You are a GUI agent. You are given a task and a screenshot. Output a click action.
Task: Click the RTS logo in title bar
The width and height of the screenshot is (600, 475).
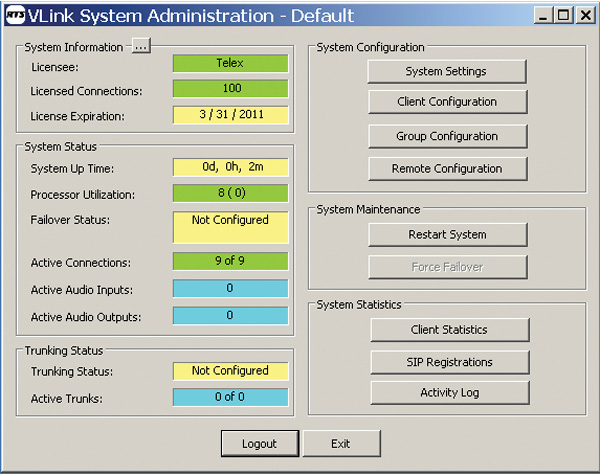tap(18, 16)
